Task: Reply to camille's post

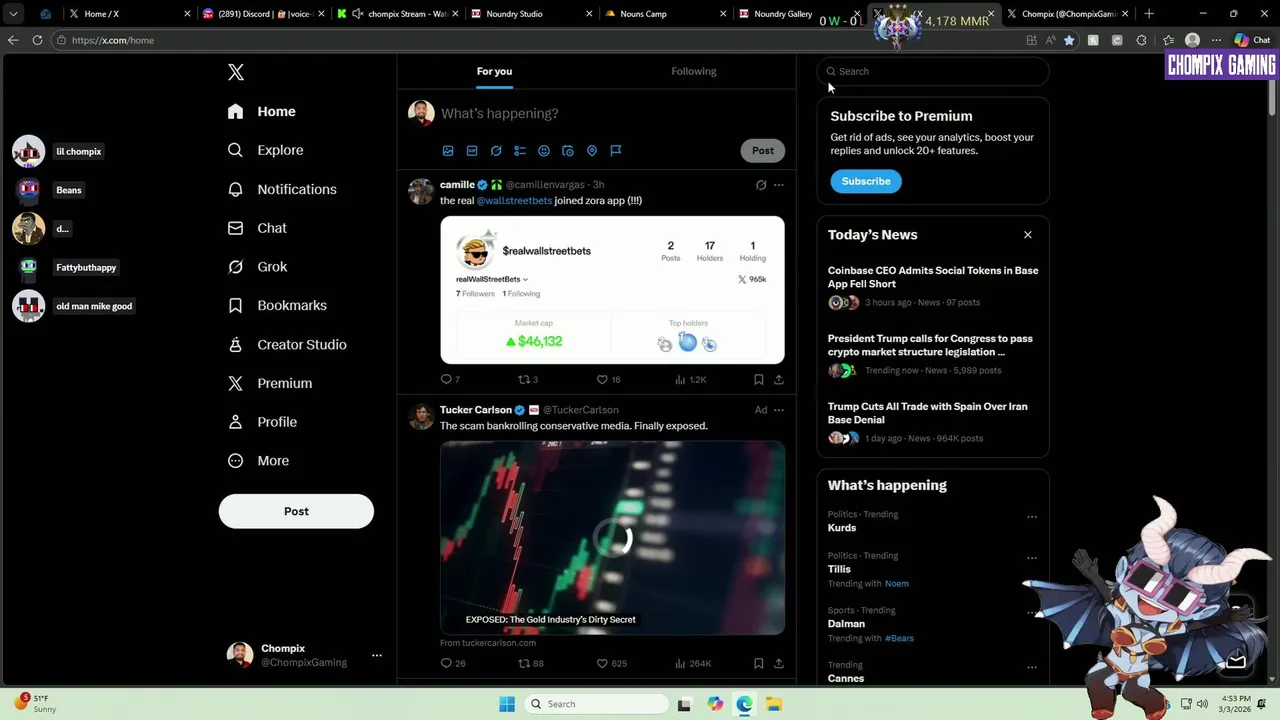Action: point(446,379)
